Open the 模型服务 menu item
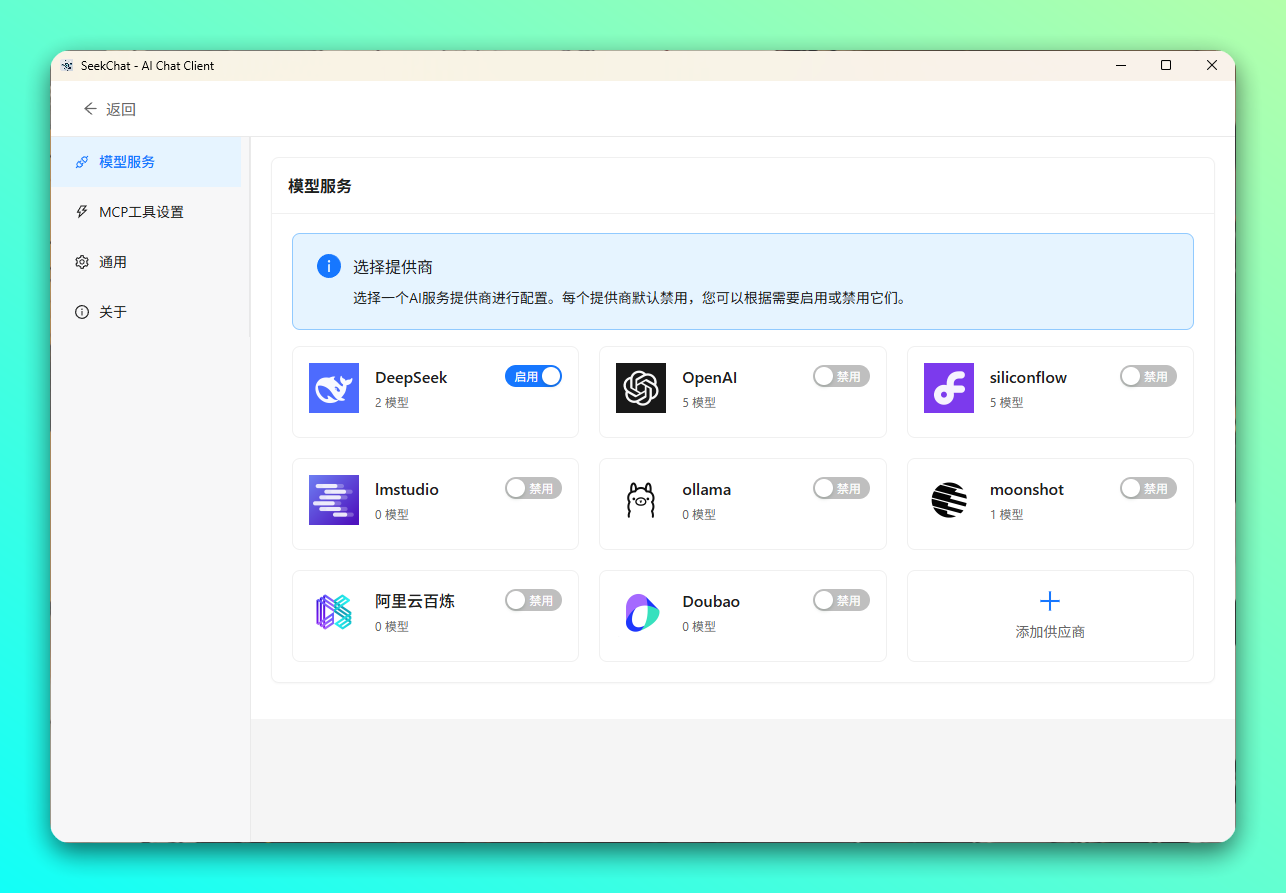The image size is (1286, 893). coord(146,162)
